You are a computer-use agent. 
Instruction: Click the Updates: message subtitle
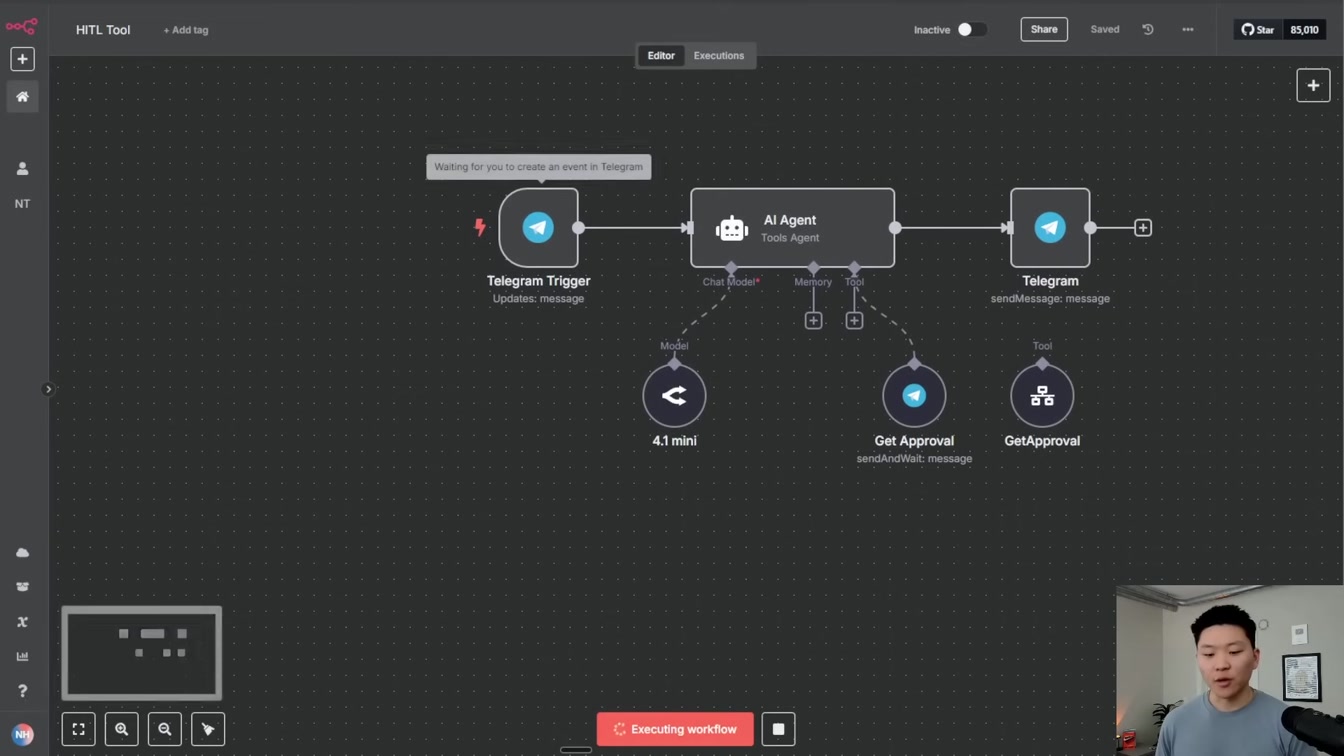click(538, 299)
